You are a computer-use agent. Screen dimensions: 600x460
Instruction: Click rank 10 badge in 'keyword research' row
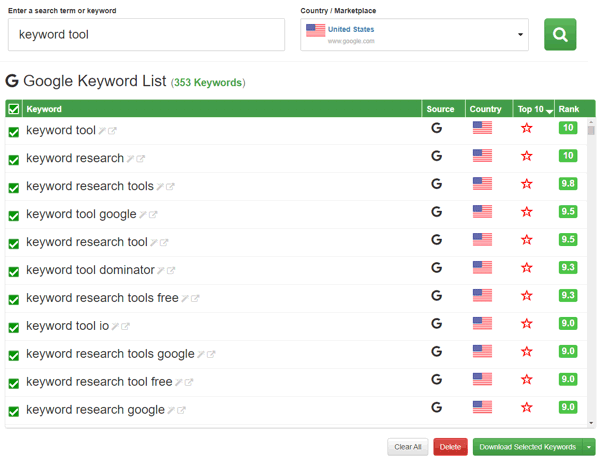pyautogui.click(x=568, y=156)
